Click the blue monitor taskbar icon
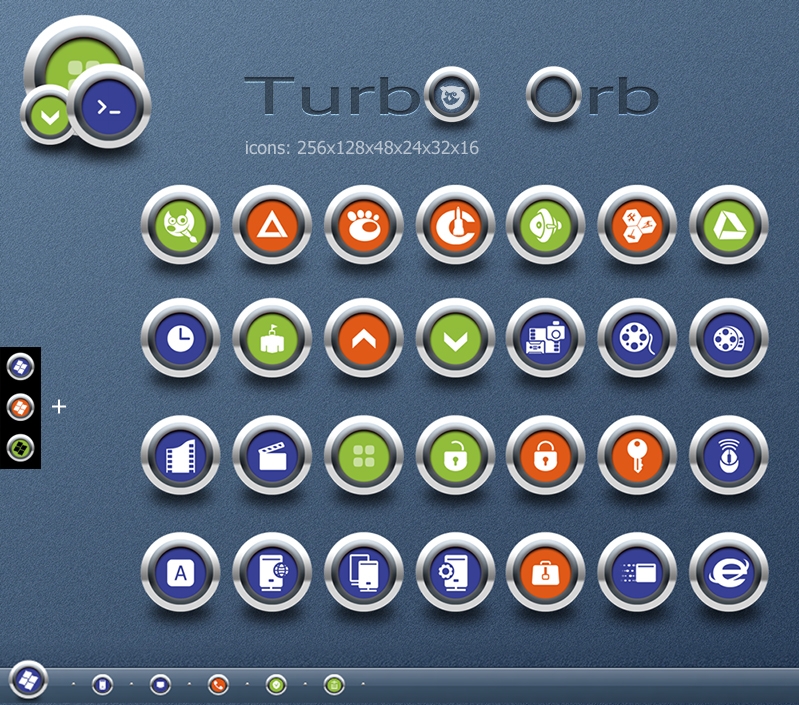Image resolution: width=799 pixels, height=705 pixels. tap(161, 685)
